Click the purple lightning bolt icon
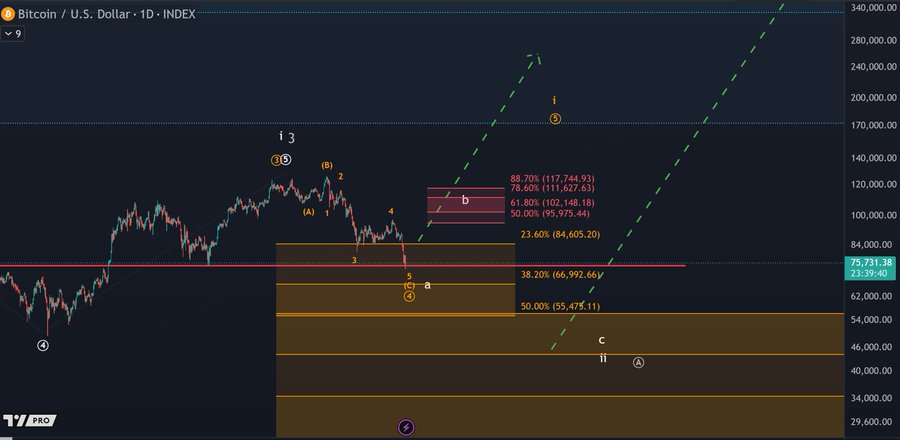 coord(406,427)
